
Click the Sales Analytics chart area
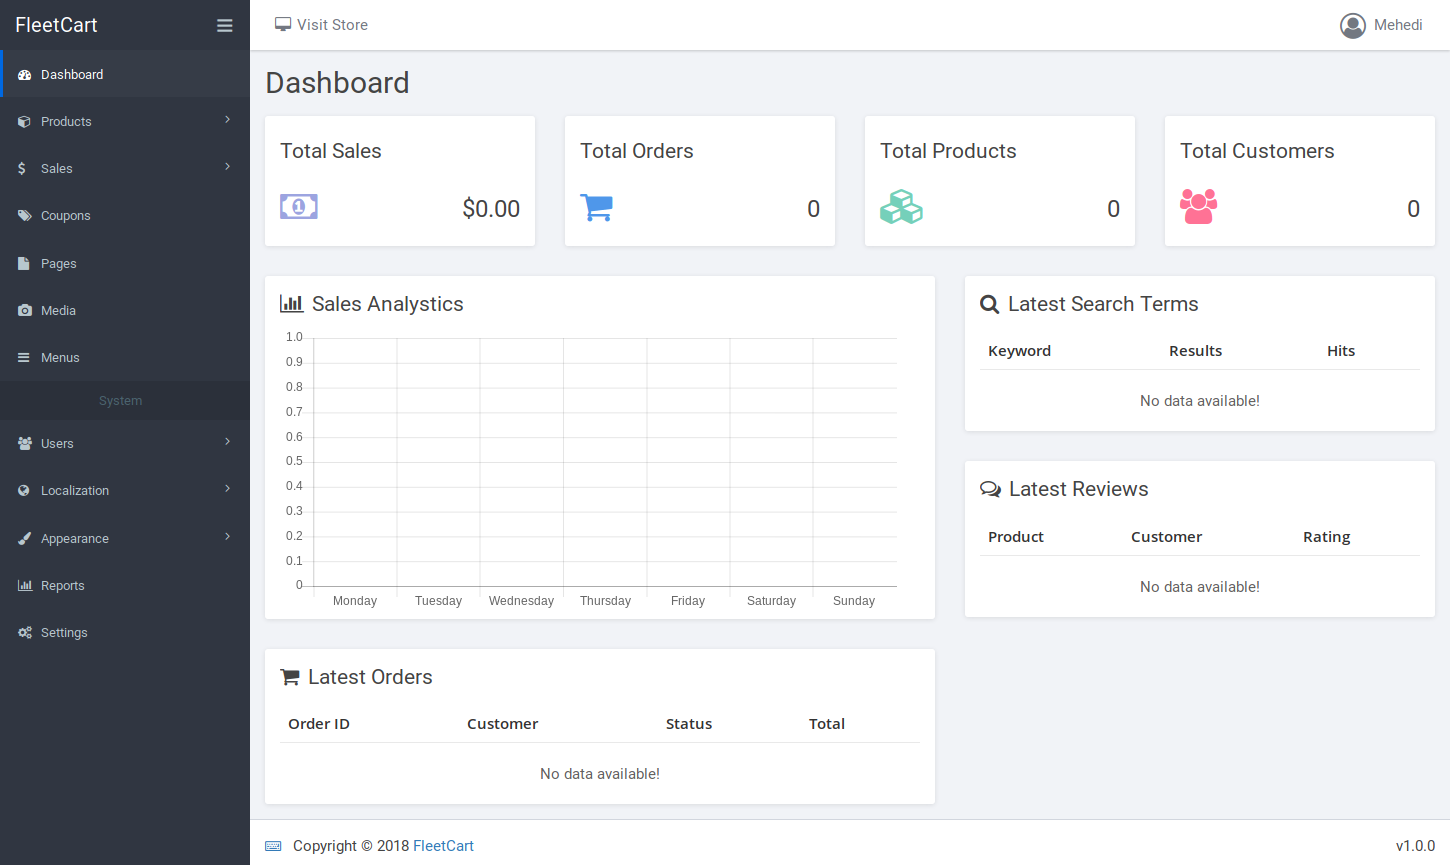pyautogui.click(x=600, y=460)
